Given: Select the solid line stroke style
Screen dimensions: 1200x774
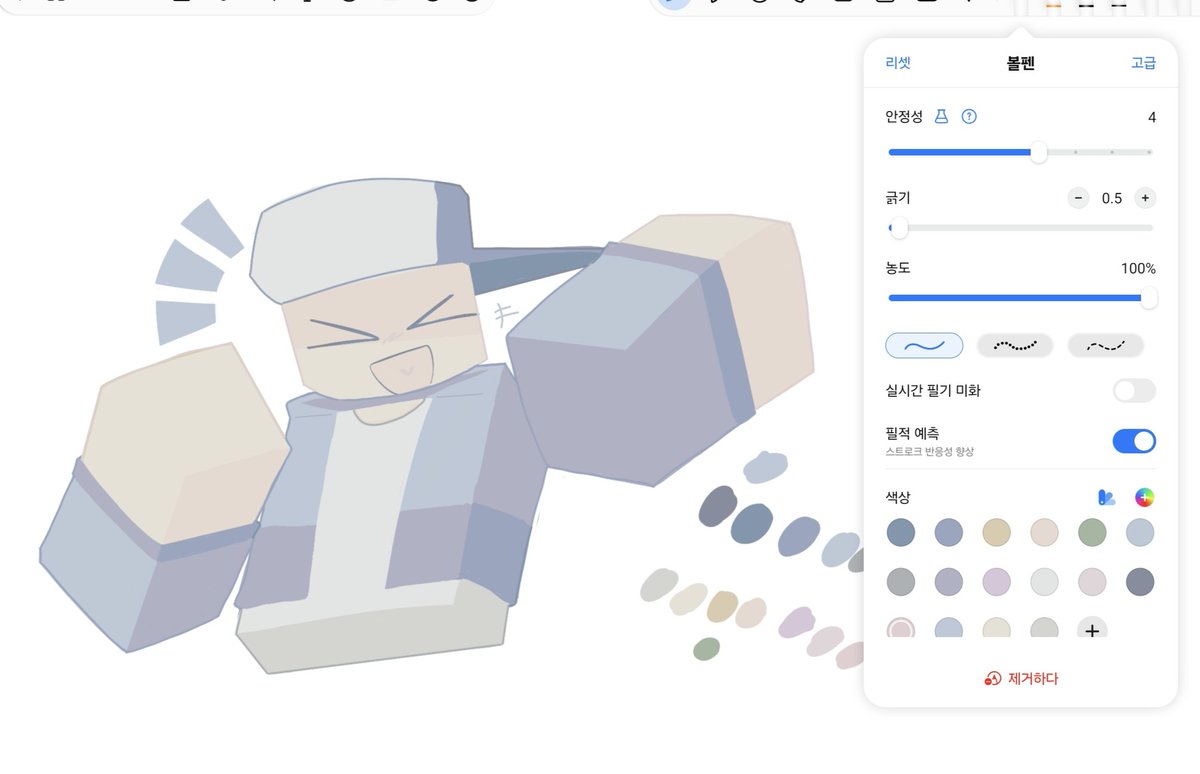Looking at the screenshot, I should [x=924, y=345].
